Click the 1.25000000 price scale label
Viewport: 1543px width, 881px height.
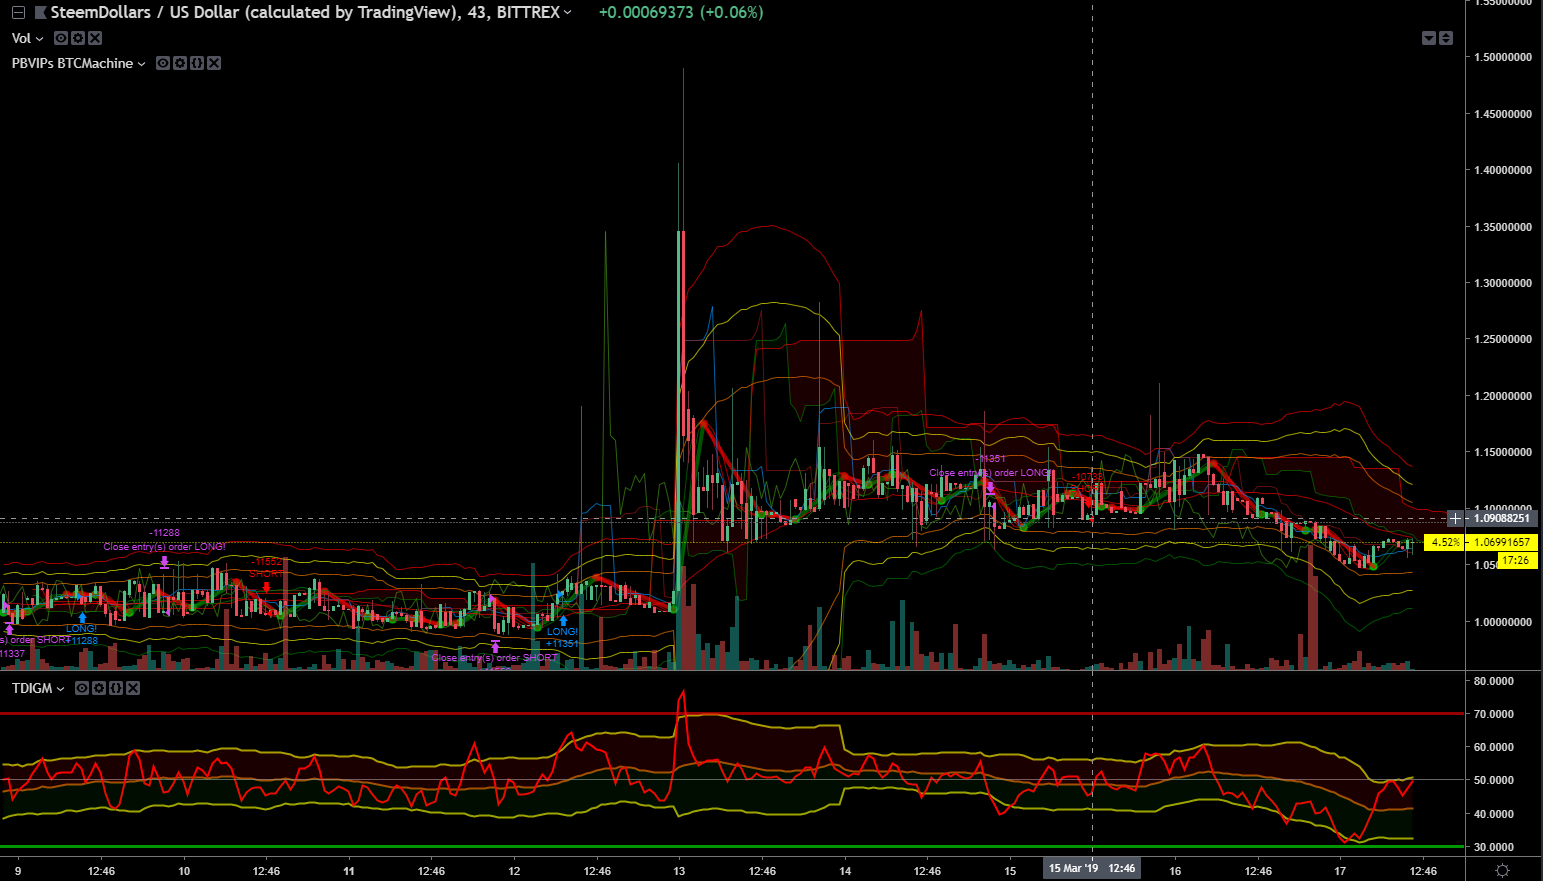point(1503,339)
